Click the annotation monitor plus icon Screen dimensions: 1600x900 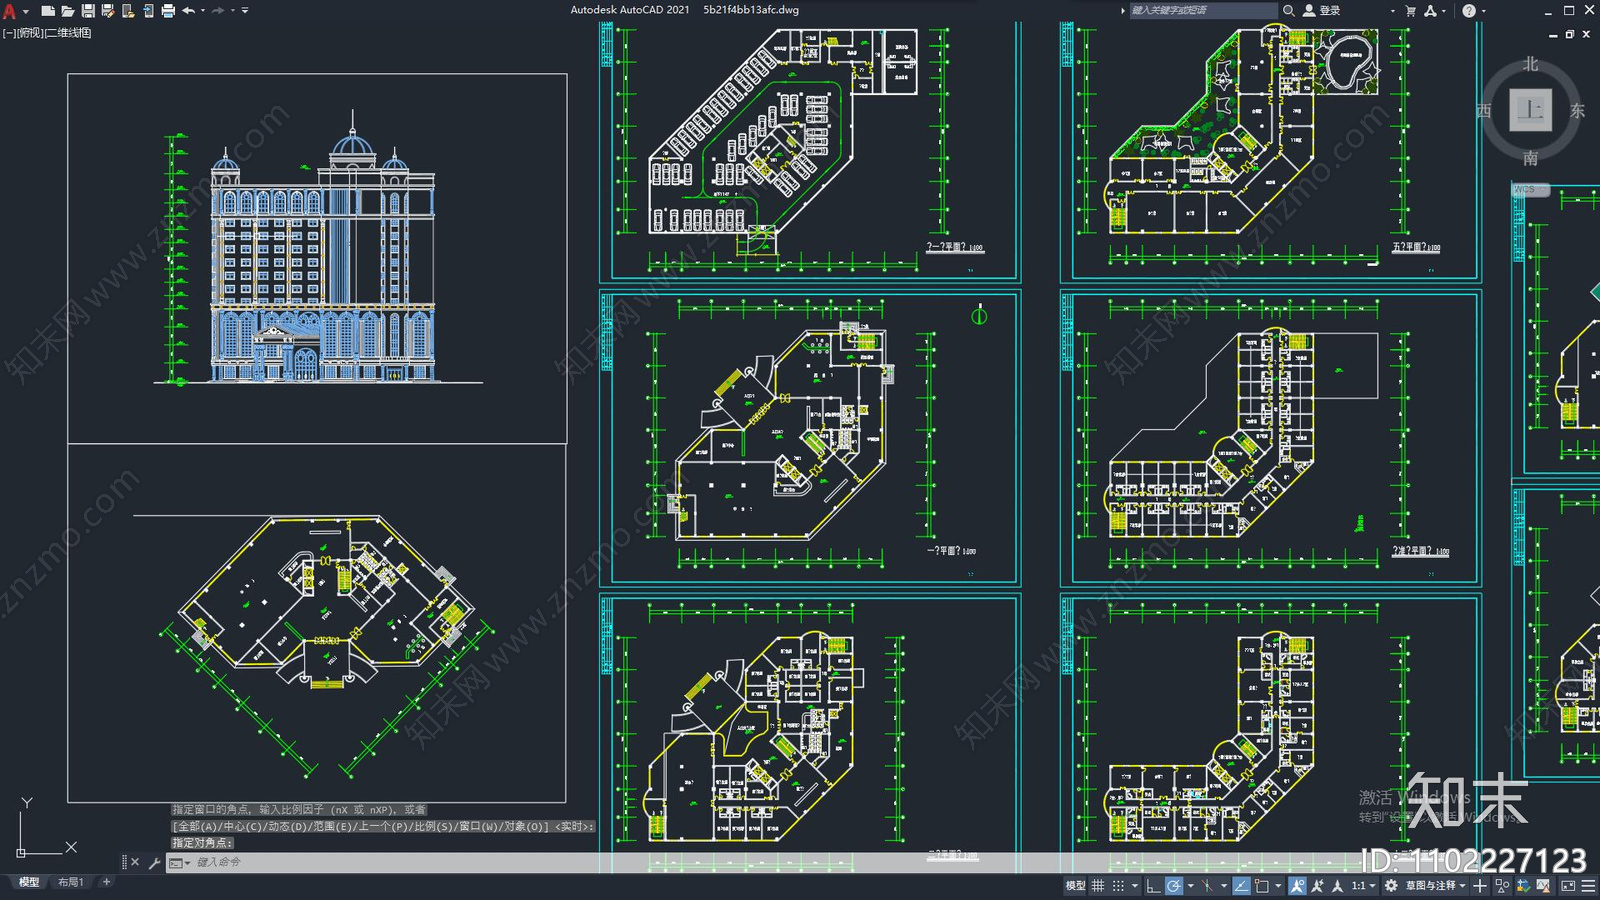click(x=1480, y=886)
